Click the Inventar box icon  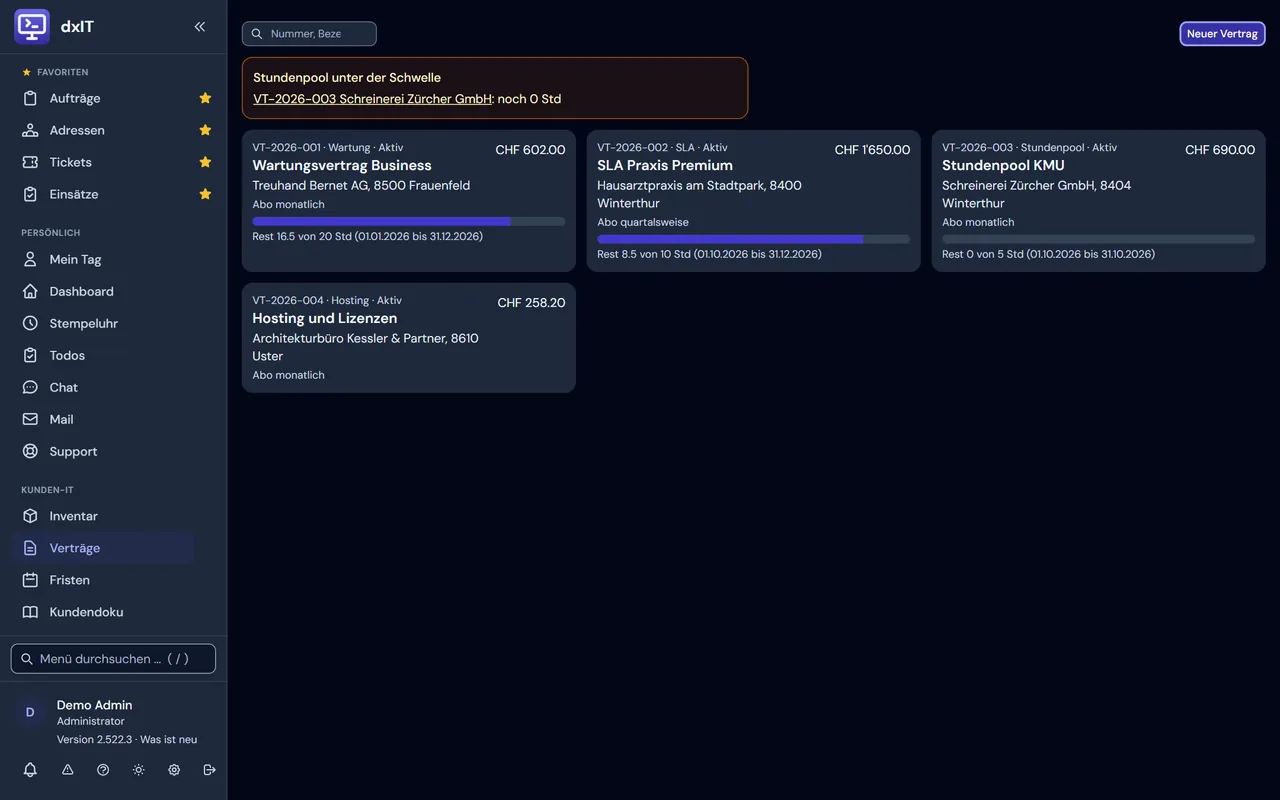tap(30, 516)
